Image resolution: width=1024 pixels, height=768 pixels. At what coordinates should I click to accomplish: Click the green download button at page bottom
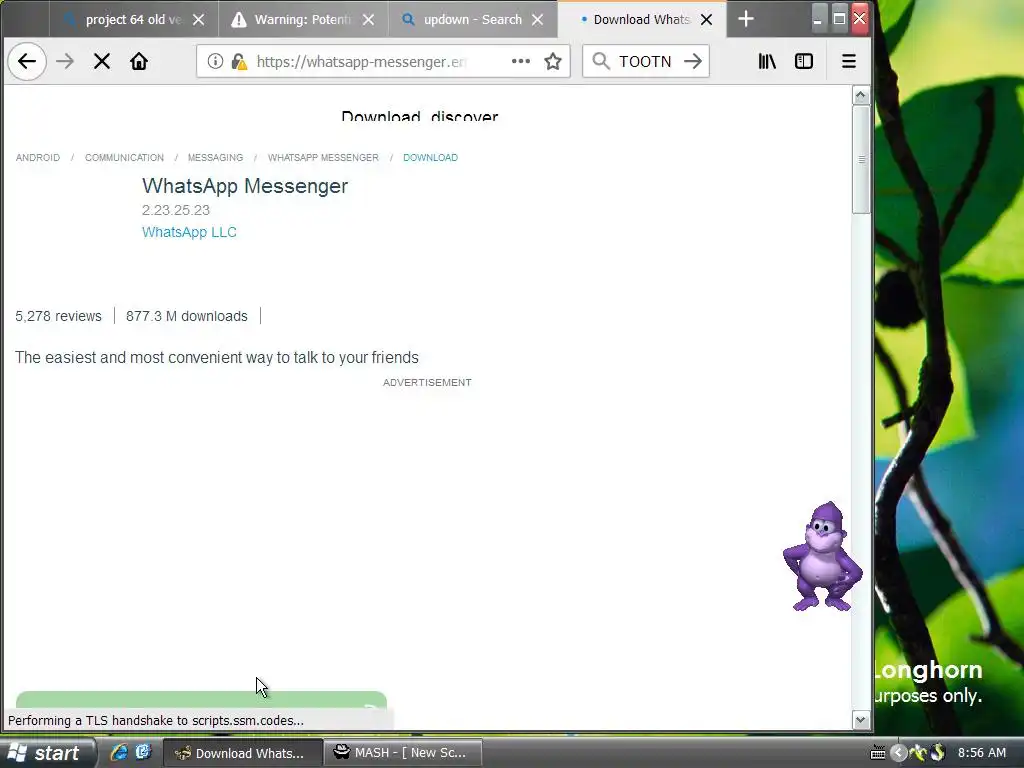(x=201, y=700)
